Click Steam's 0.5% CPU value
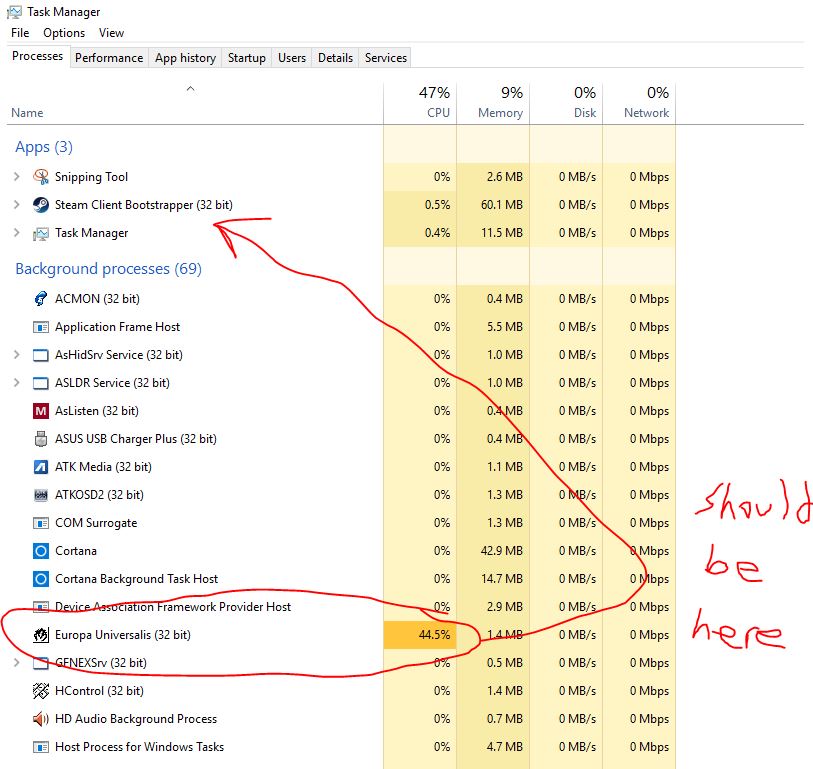 (437, 205)
